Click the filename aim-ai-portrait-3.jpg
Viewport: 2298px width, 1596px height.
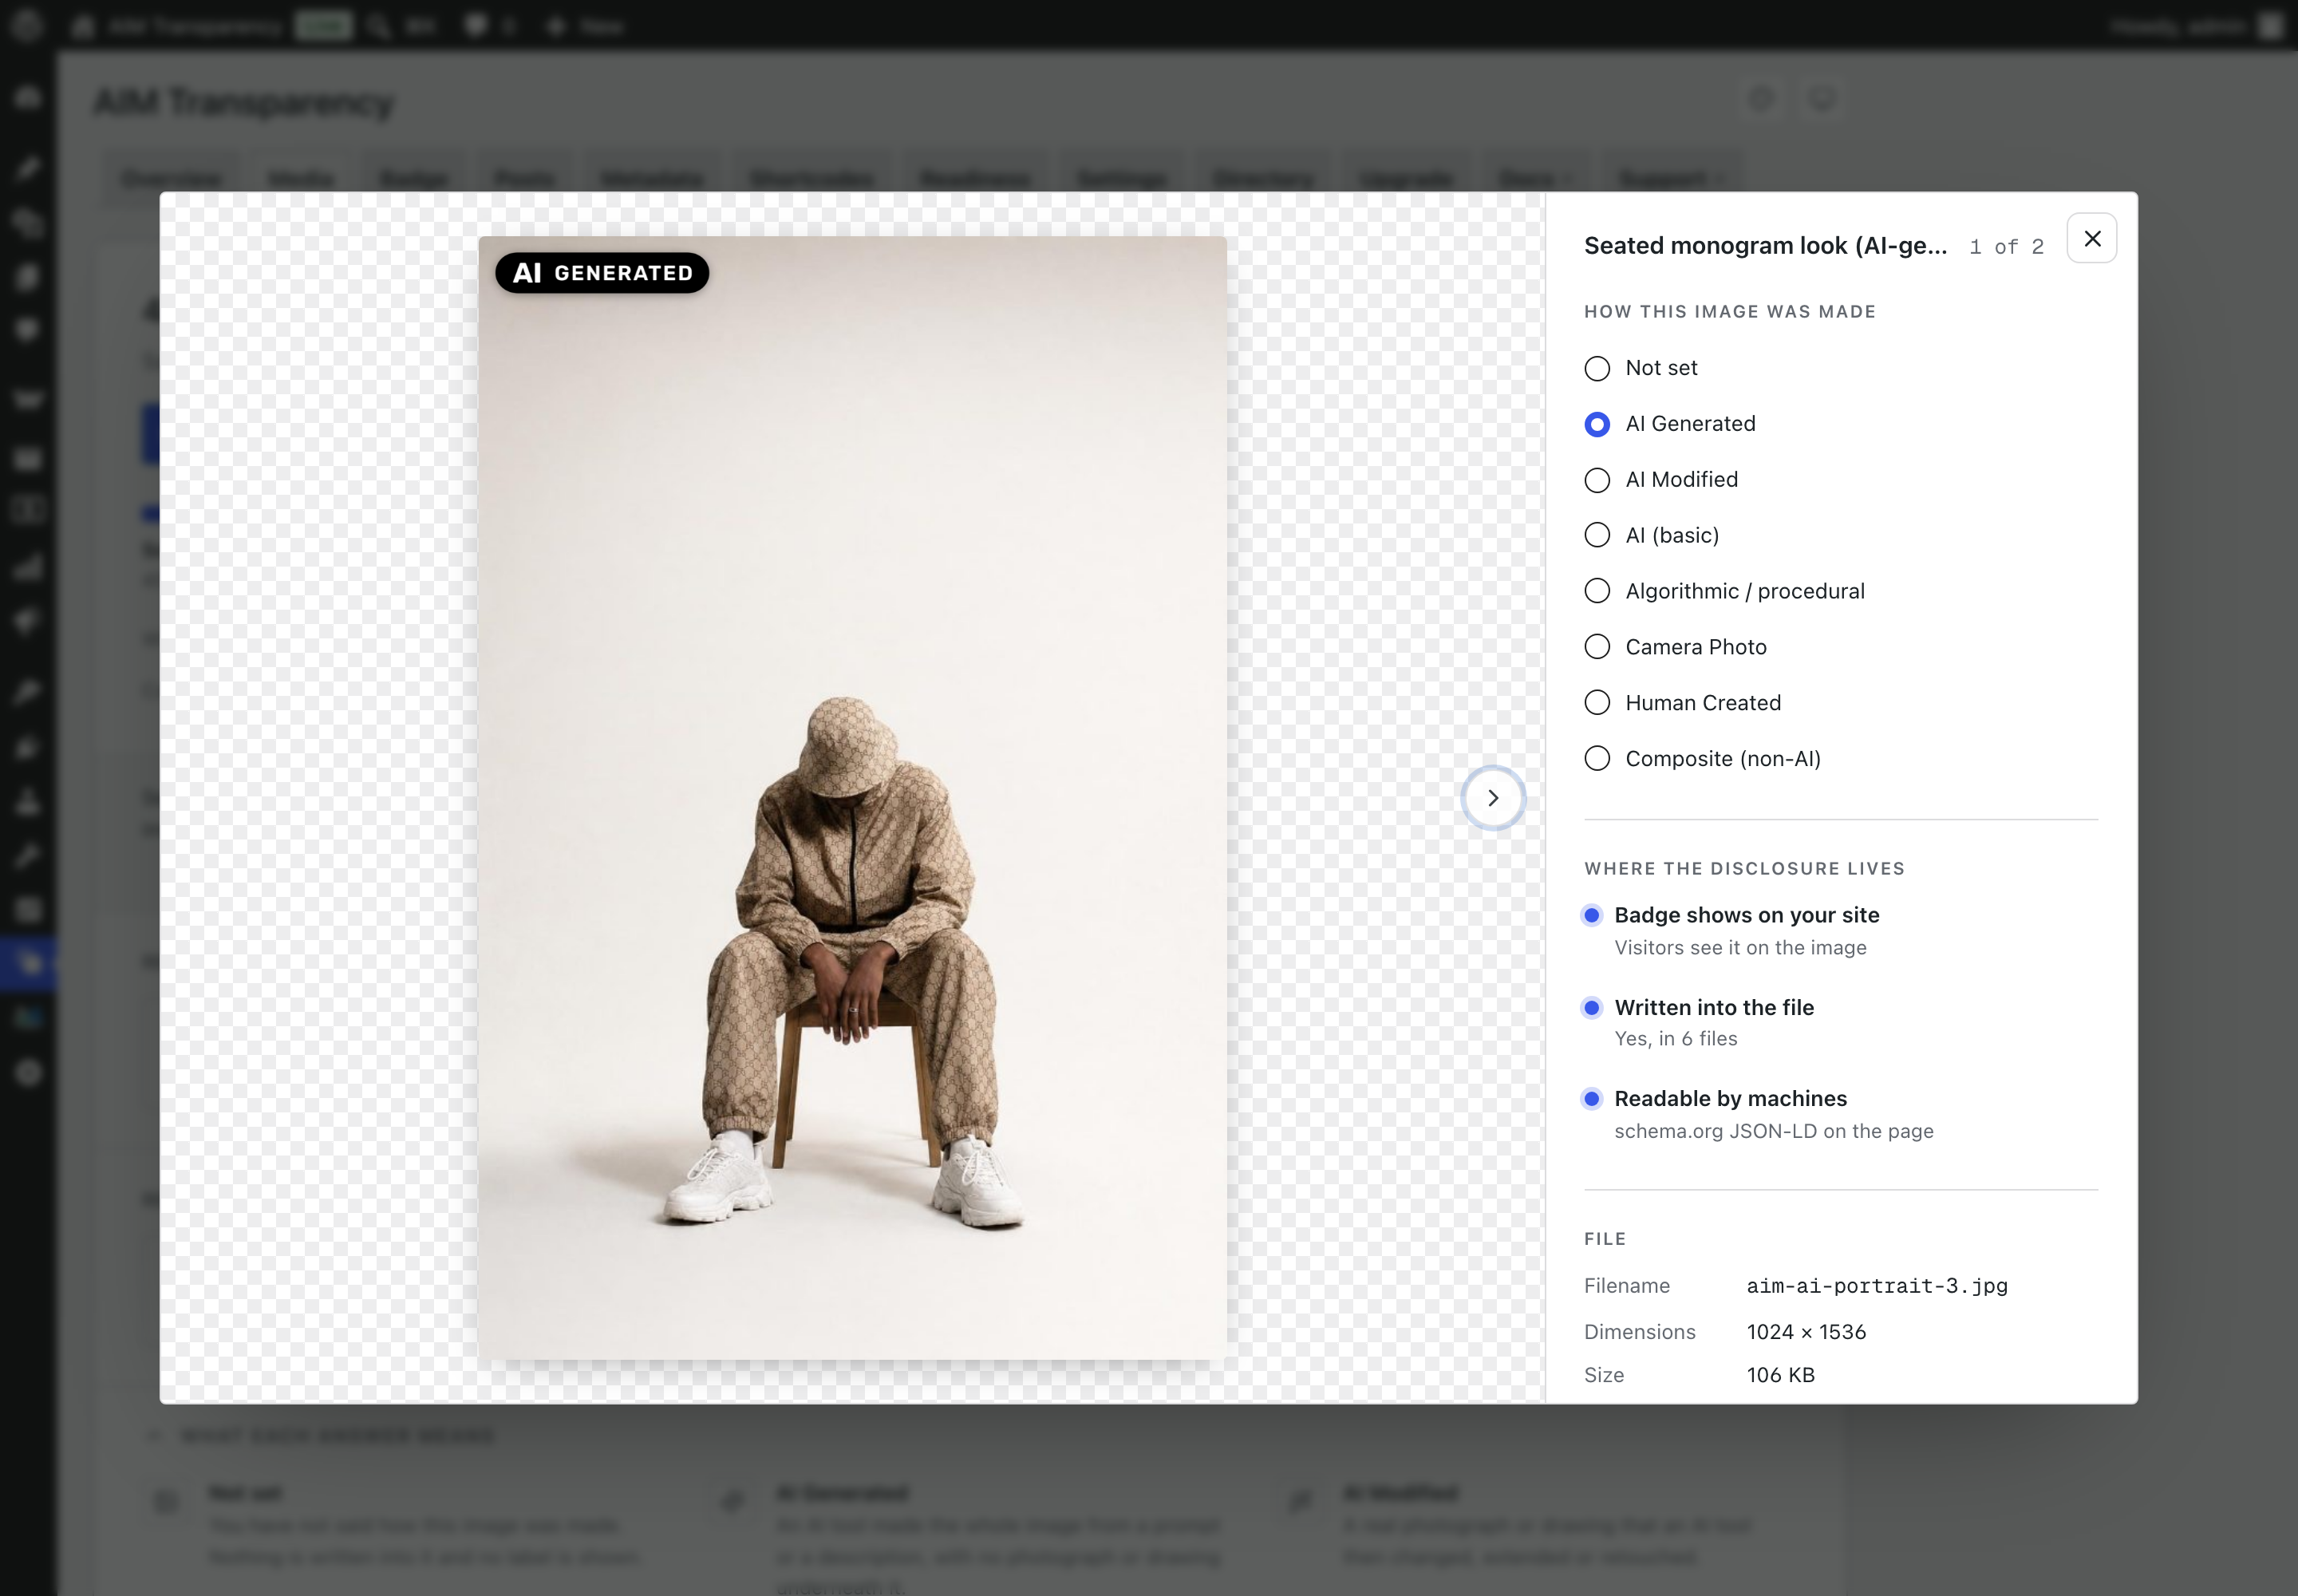(x=1876, y=1286)
